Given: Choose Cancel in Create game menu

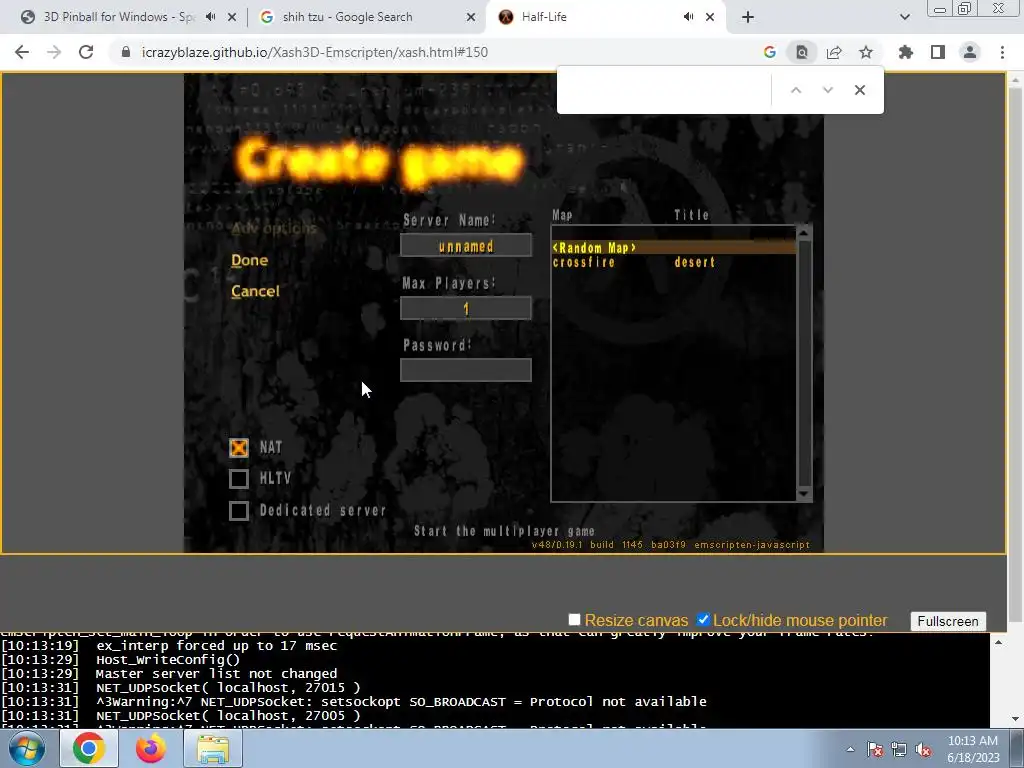Looking at the screenshot, I should pyautogui.click(x=255, y=291).
